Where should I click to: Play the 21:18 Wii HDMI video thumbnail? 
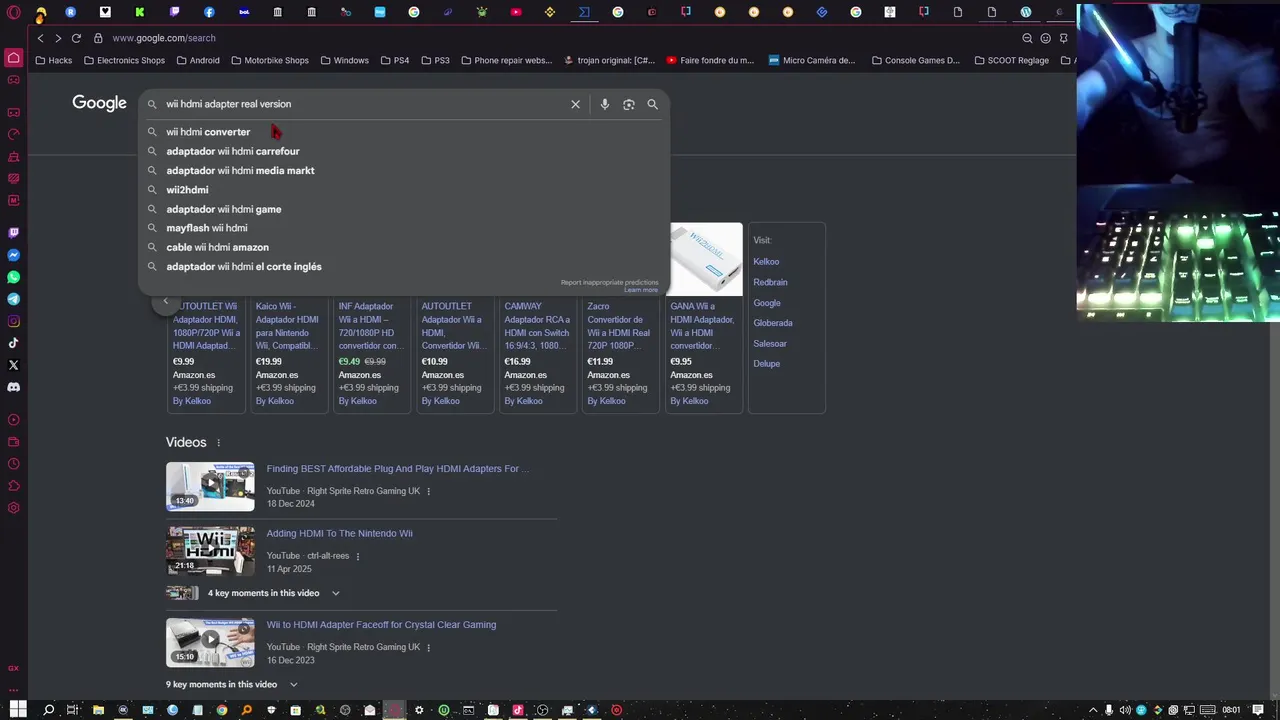(210, 551)
